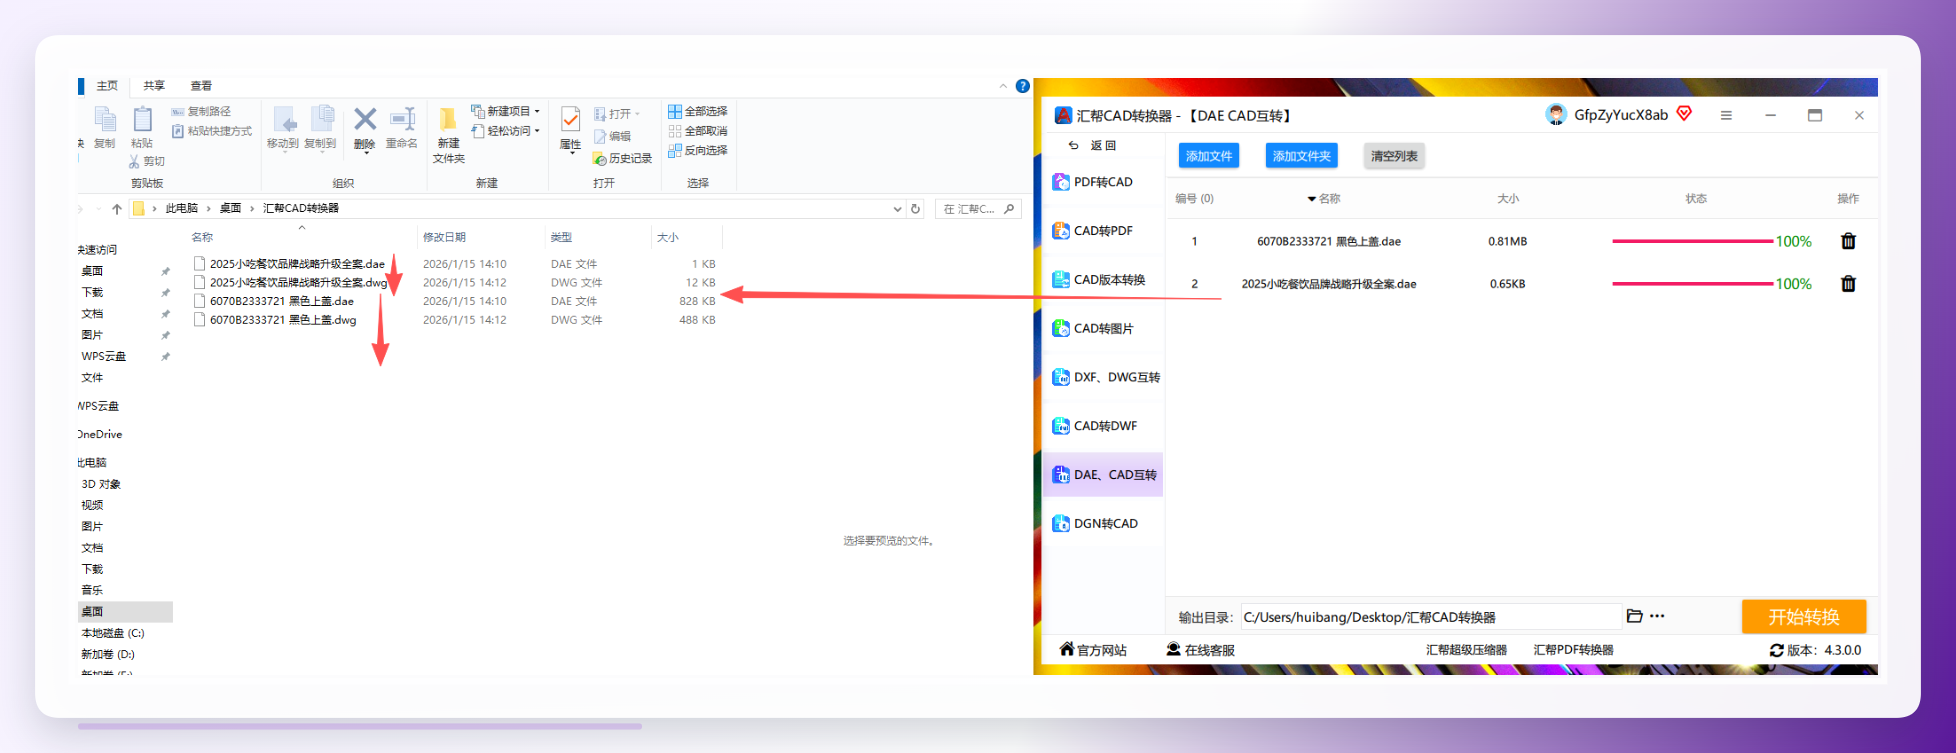Click 全部选择 in Explorer ribbon
The height and width of the screenshot is (753, 1956).
pos(698,111)
